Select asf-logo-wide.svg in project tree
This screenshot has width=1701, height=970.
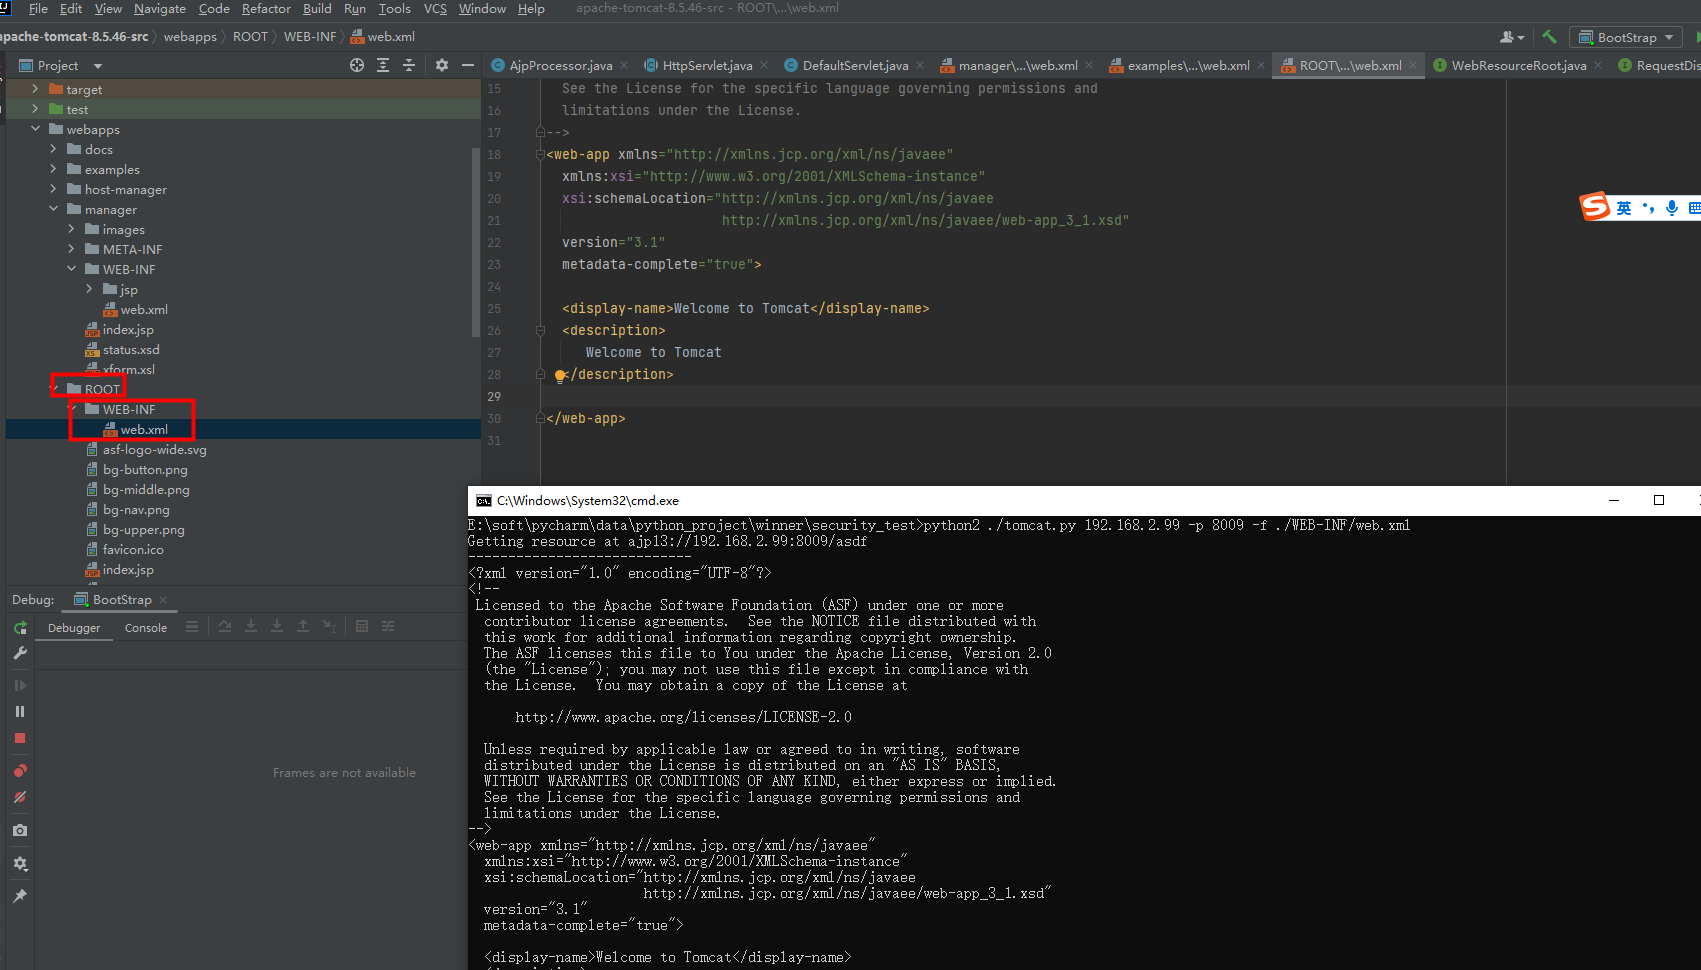point(153,449)
